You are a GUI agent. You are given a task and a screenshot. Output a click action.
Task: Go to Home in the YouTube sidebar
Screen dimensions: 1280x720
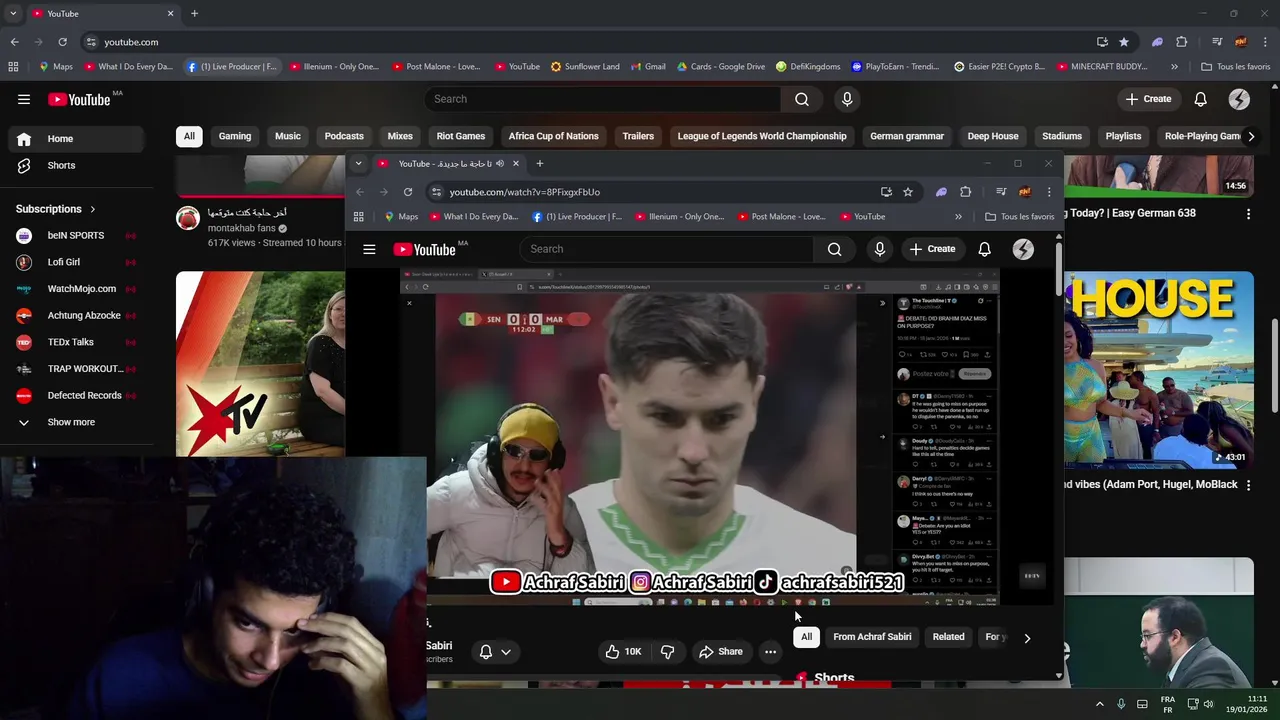(76, 139)
